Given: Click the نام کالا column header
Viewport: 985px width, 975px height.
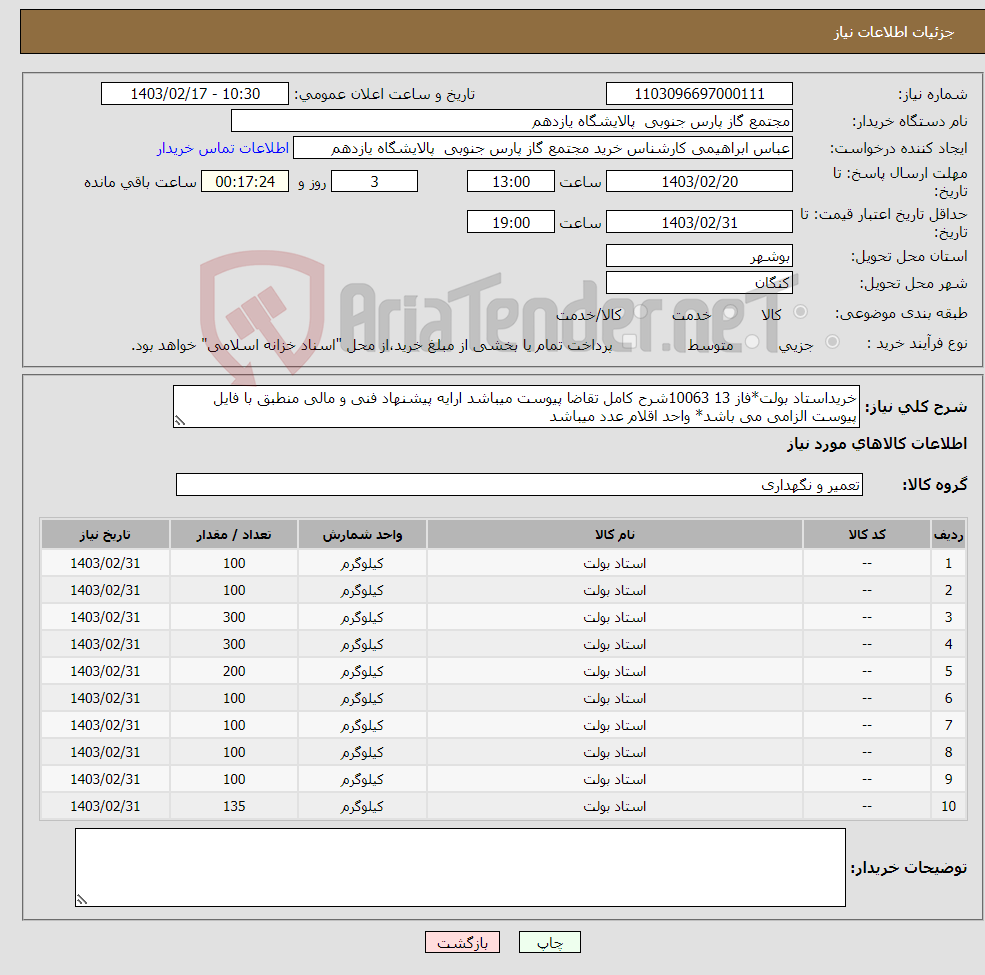Looking at the screenshot, I should pyautogui.click(x=615, y=535).
